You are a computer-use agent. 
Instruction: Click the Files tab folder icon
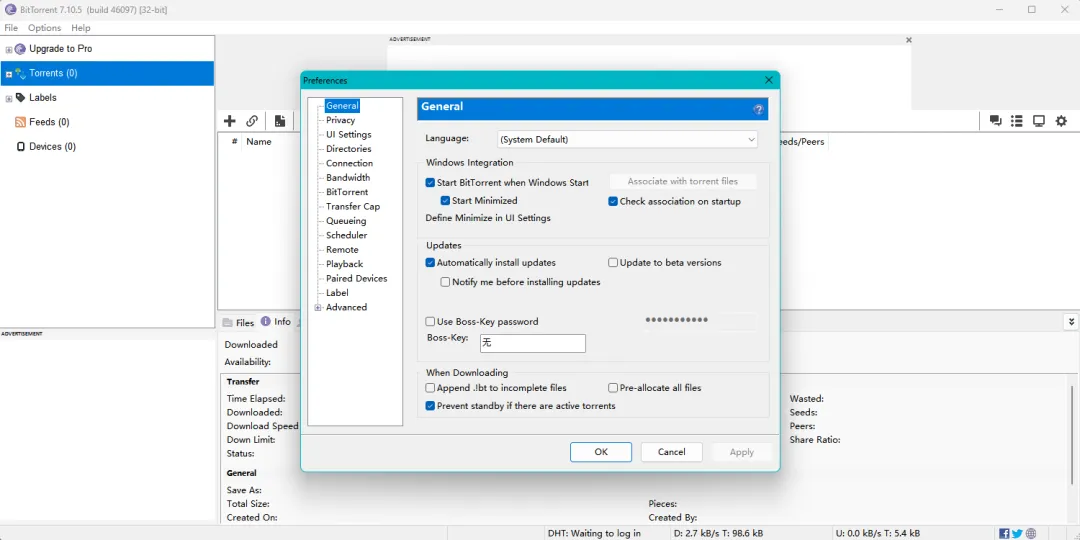[x=227, y=322]
